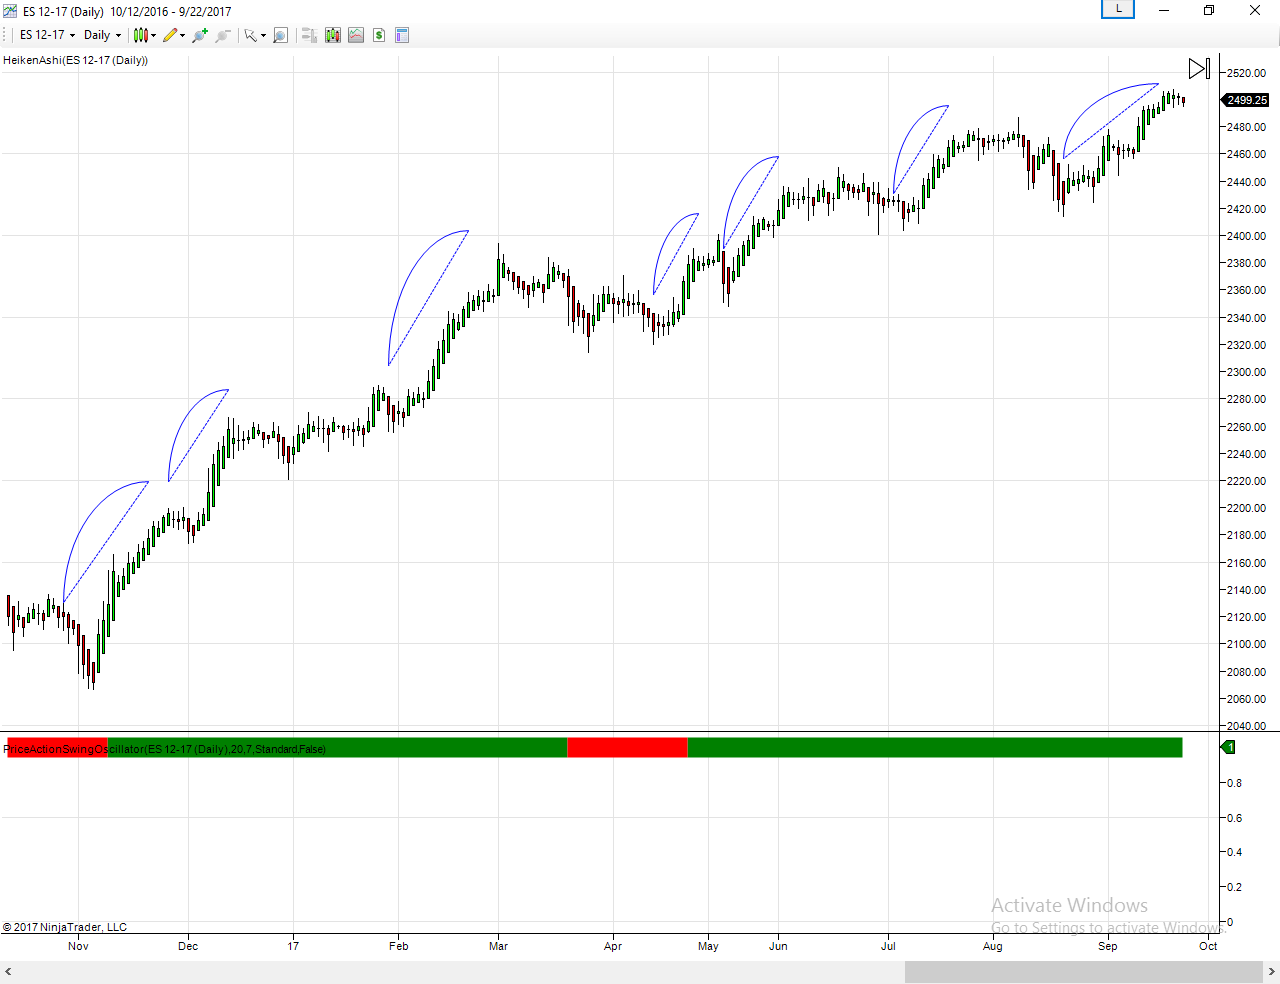Click the Mar label on the time axis
The width and height of the screenshot is (1280, 984).
pyautogui.click(x=498, y=946)
